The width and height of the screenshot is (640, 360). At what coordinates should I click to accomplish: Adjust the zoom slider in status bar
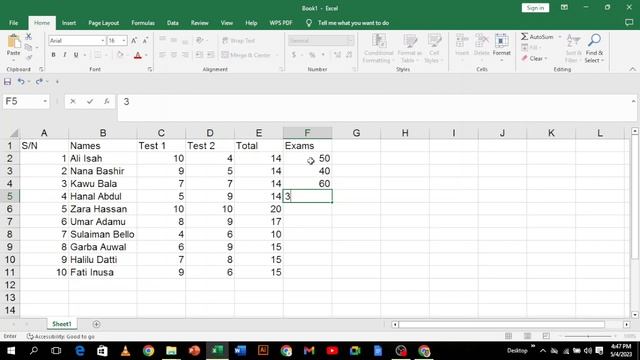click(x=588, y=336)
